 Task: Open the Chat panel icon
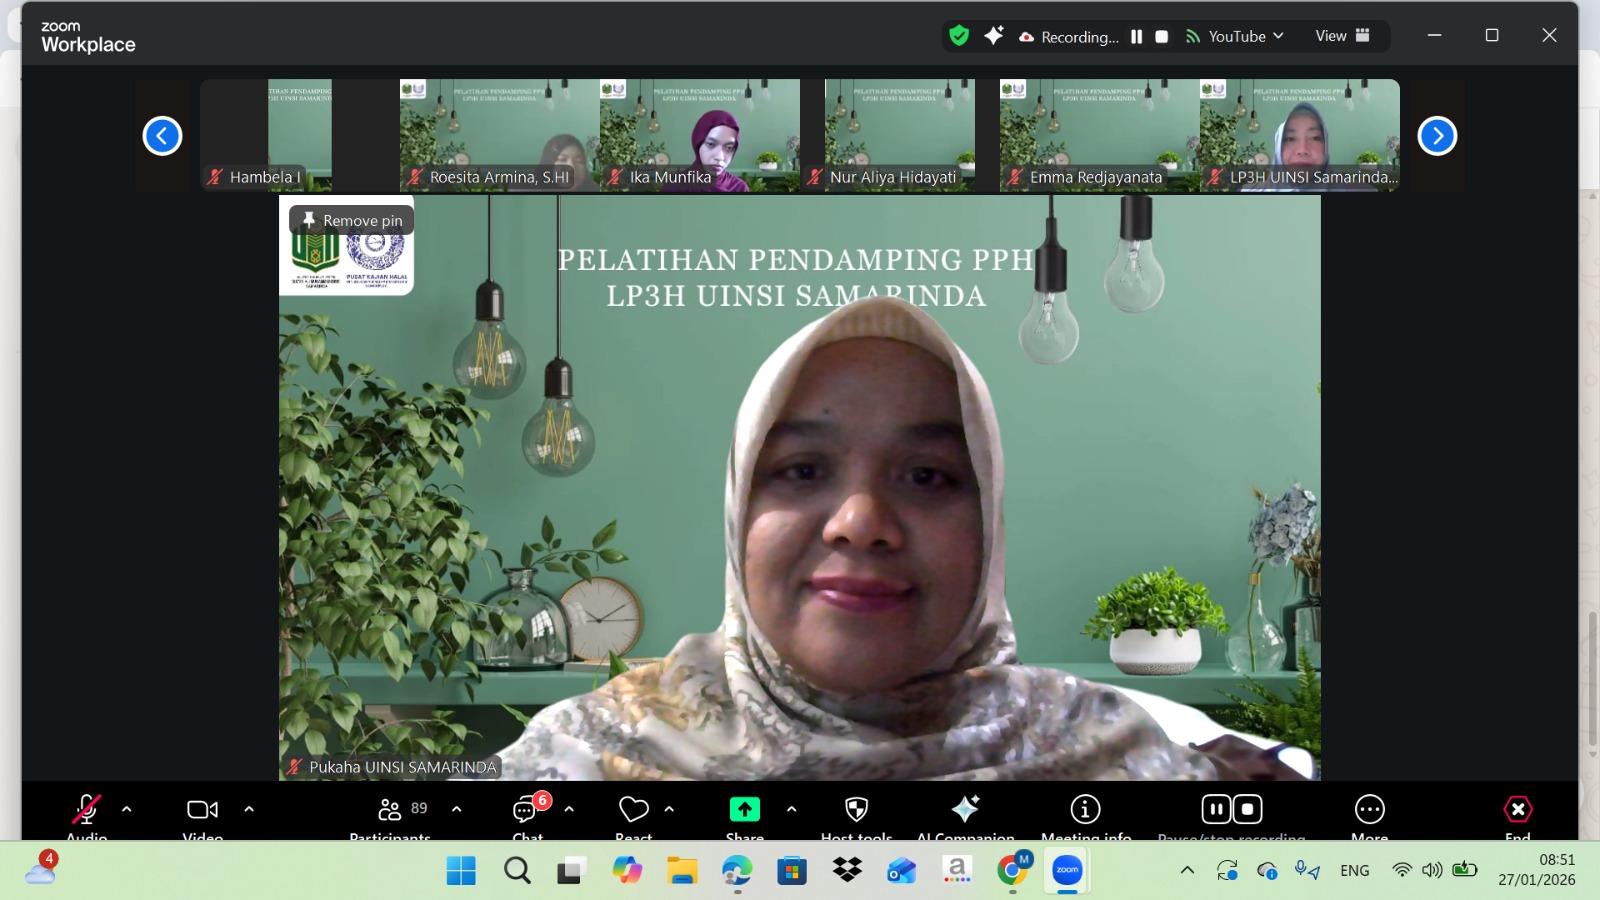click(x=526, y=809)
